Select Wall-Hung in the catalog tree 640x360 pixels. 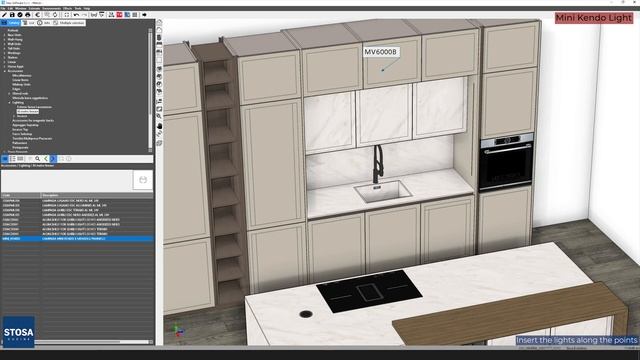(x=15, y=40)
